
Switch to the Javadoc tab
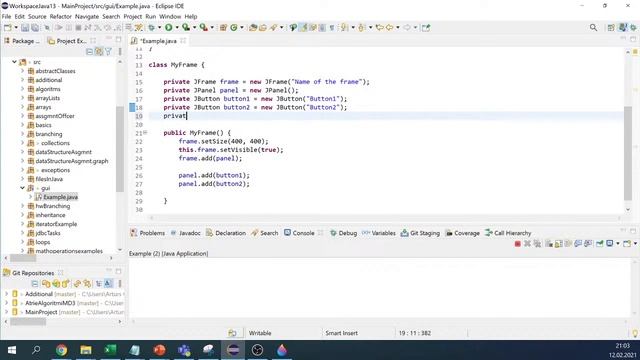[185, 233]
